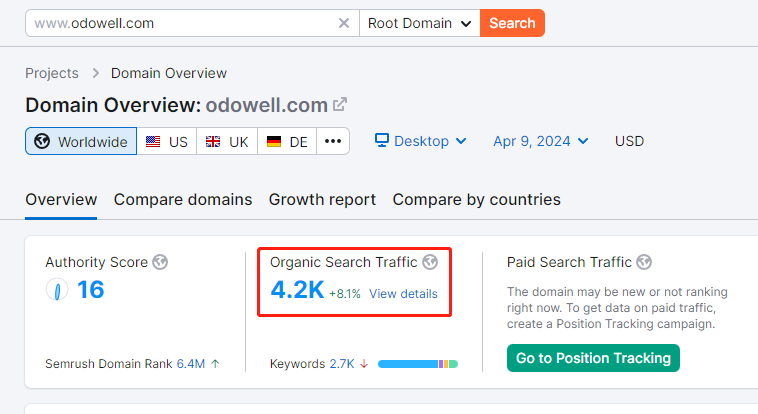Click Domain Overview breadcrumb text
Image resolution: width=758 pixels, height=414 pixels.
click(x=169, y=73)
